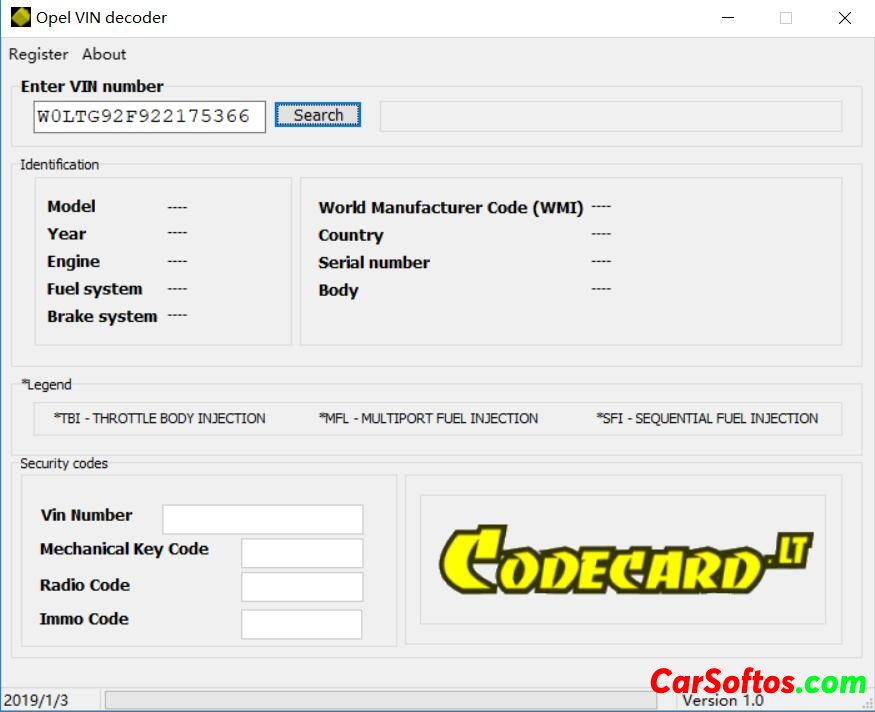
Task: Click the Model value placeholder dashes
Action: [x=177, y=207]
